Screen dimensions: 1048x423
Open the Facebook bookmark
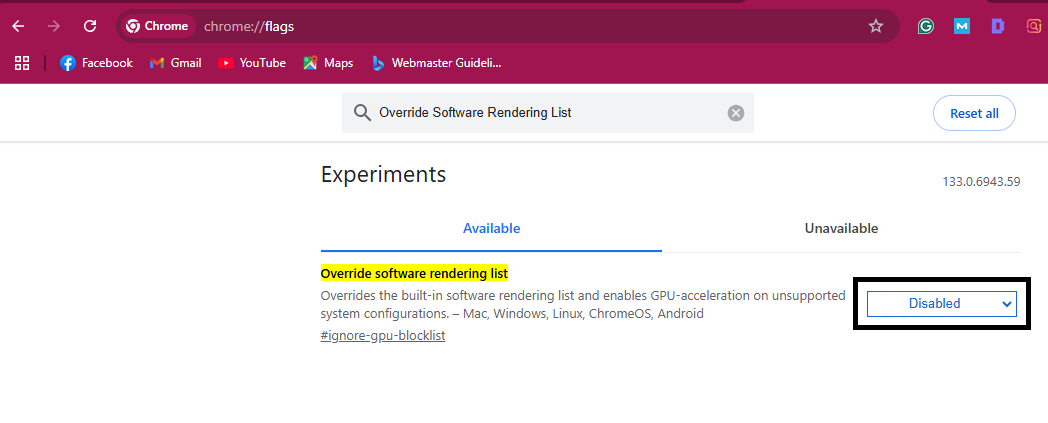click(96, 63)
